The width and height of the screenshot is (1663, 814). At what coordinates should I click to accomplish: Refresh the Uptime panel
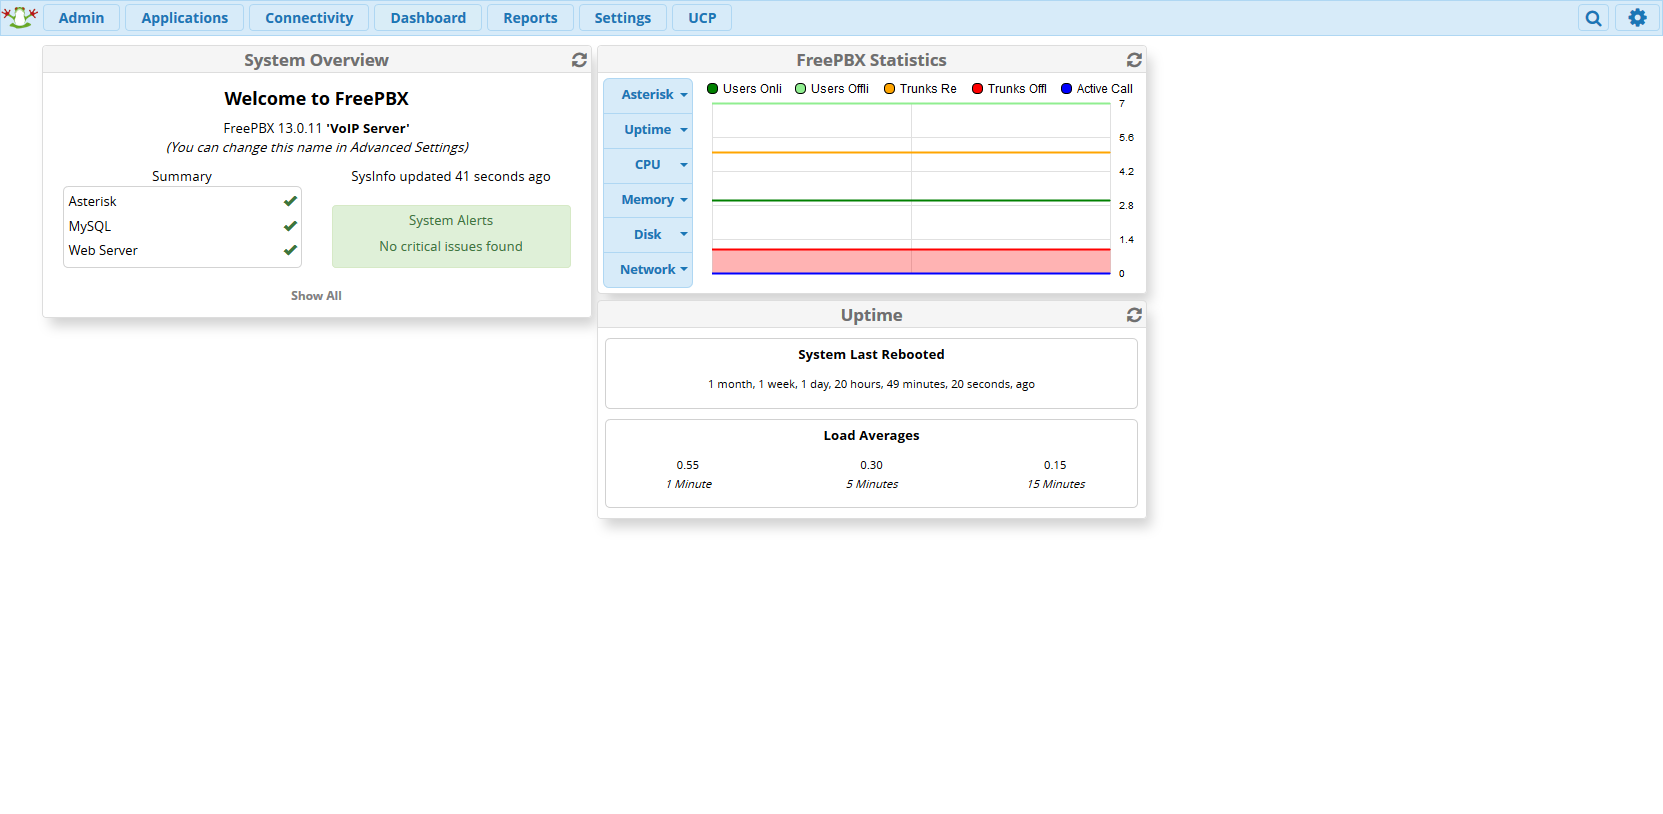[1134, 315]
